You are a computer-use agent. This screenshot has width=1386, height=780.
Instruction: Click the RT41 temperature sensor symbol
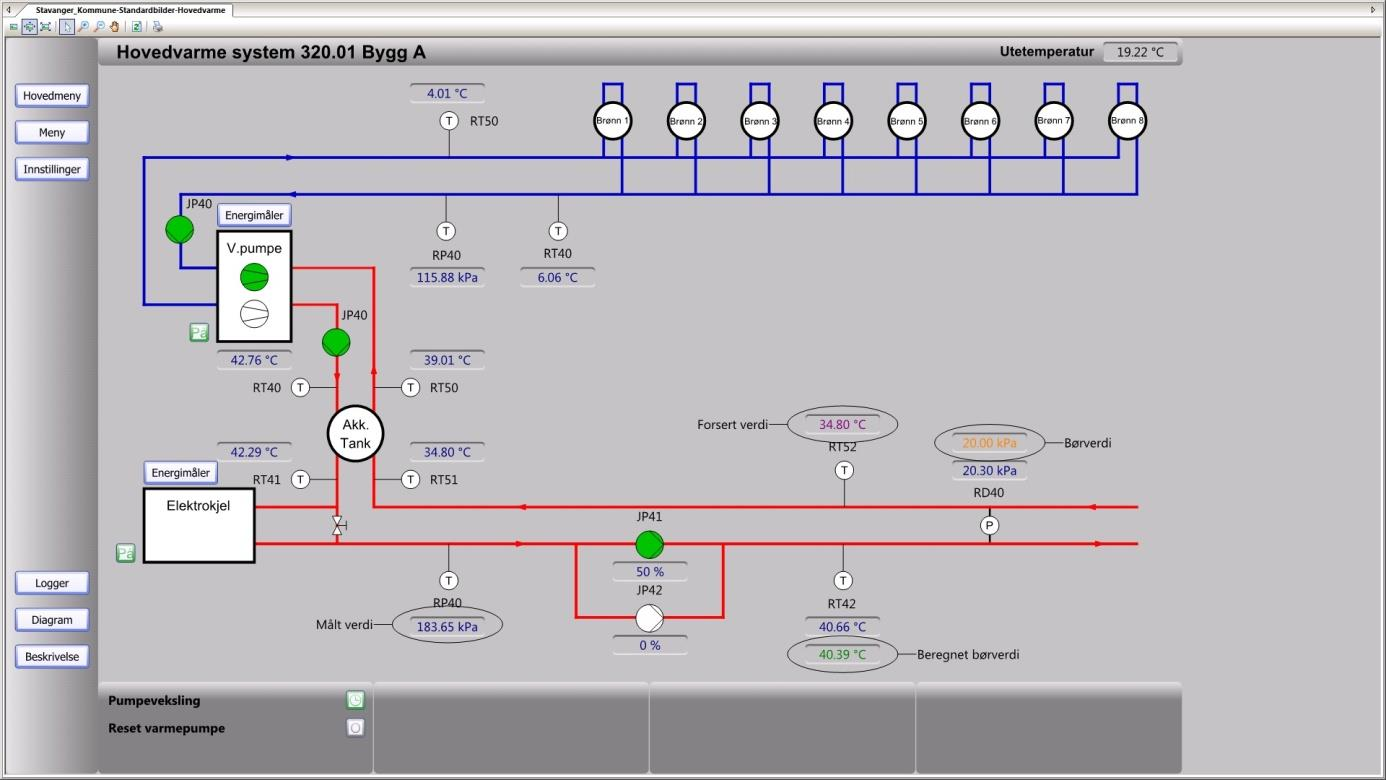point(300,479)
